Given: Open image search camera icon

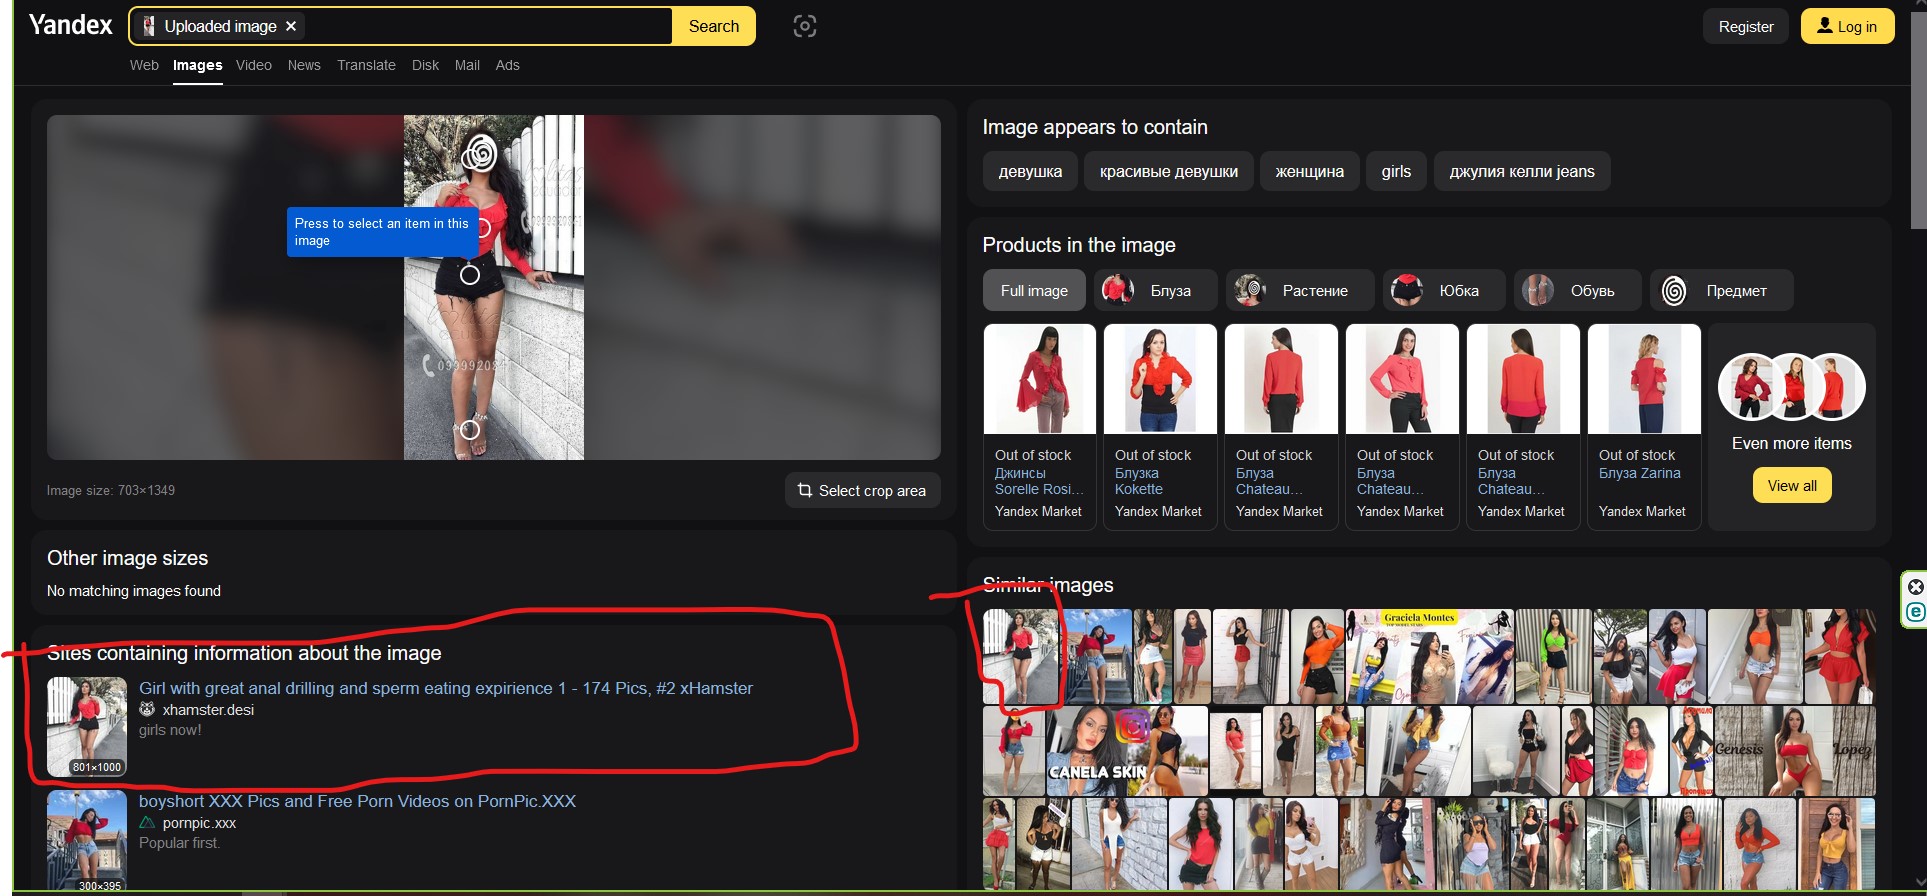Looking at the screenshot, I should pos(804,26).
